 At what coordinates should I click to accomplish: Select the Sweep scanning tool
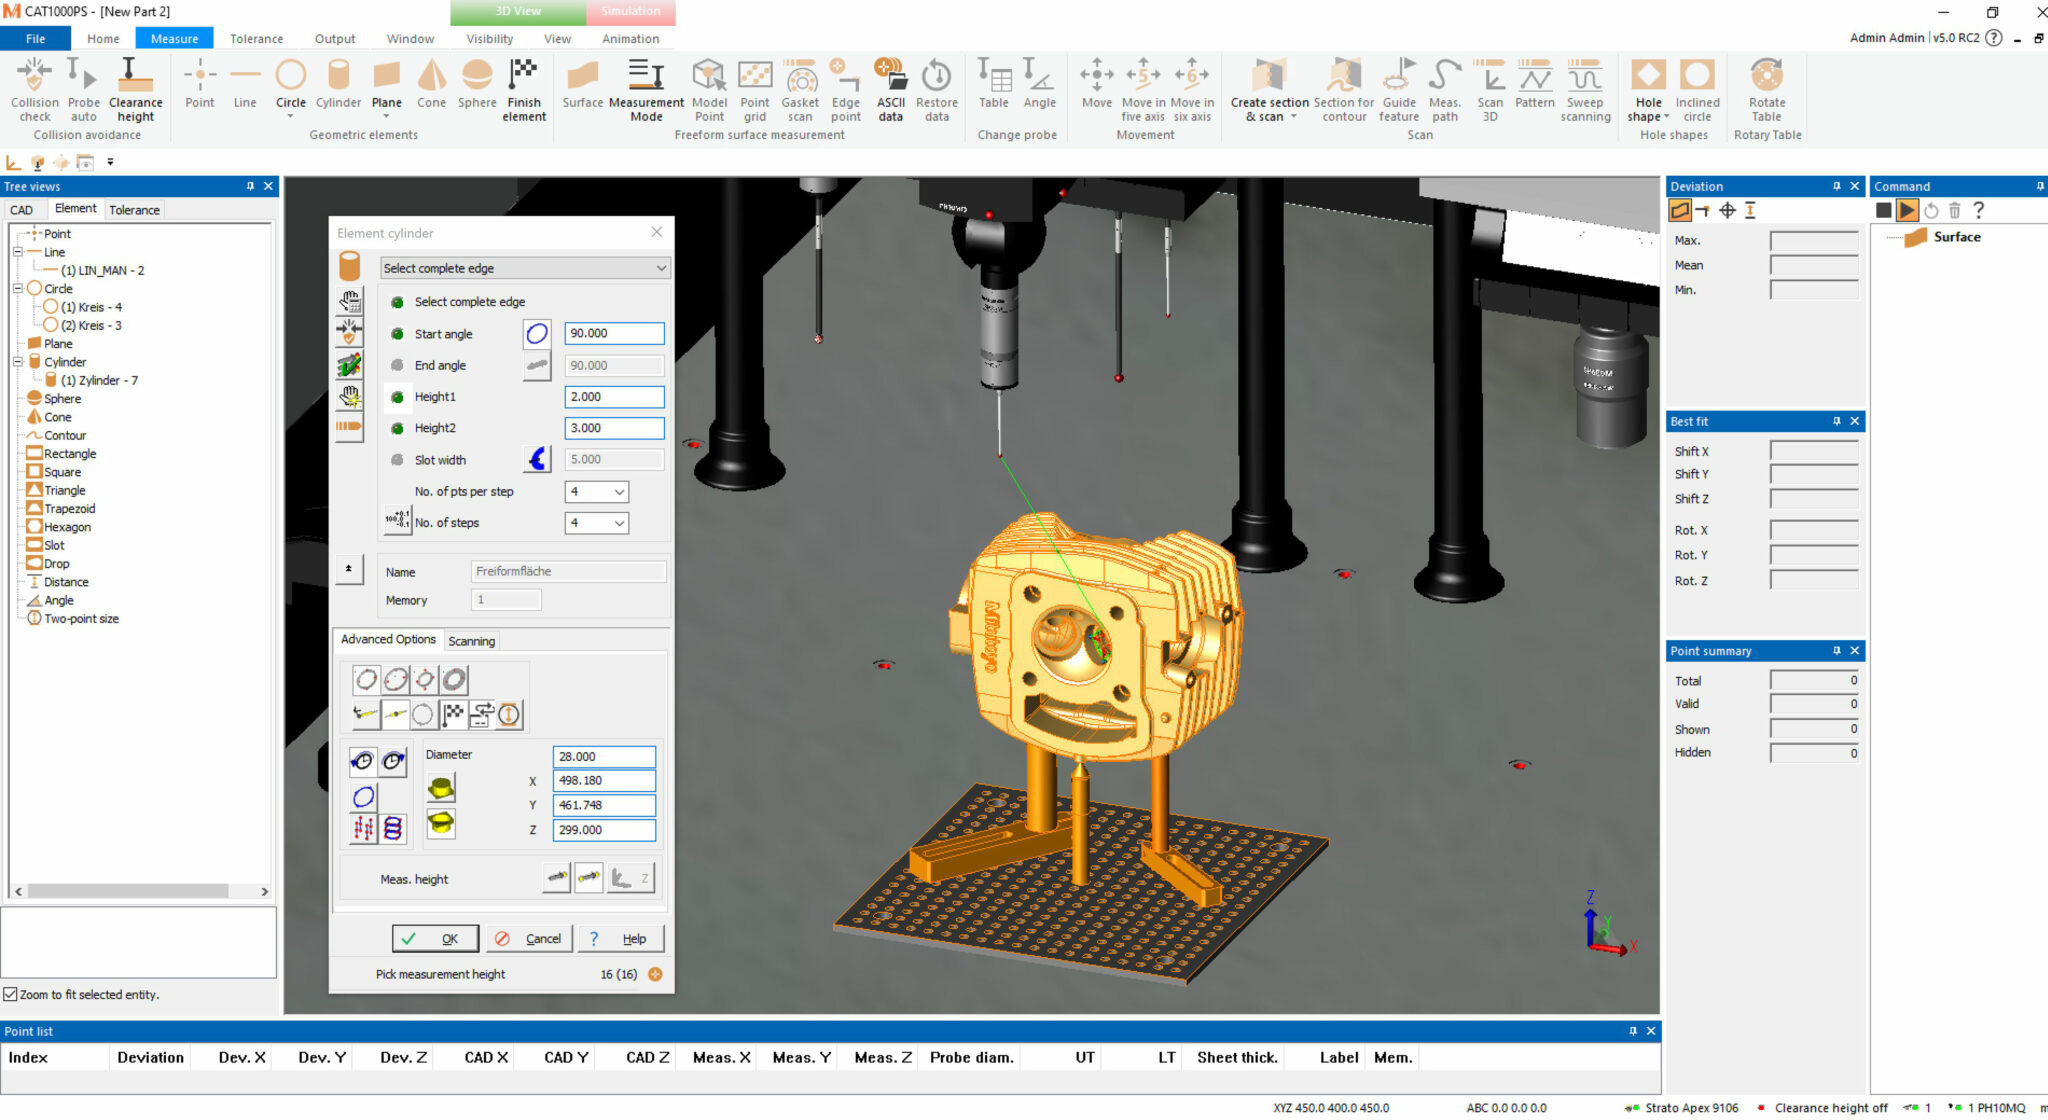coord(1585,78)
